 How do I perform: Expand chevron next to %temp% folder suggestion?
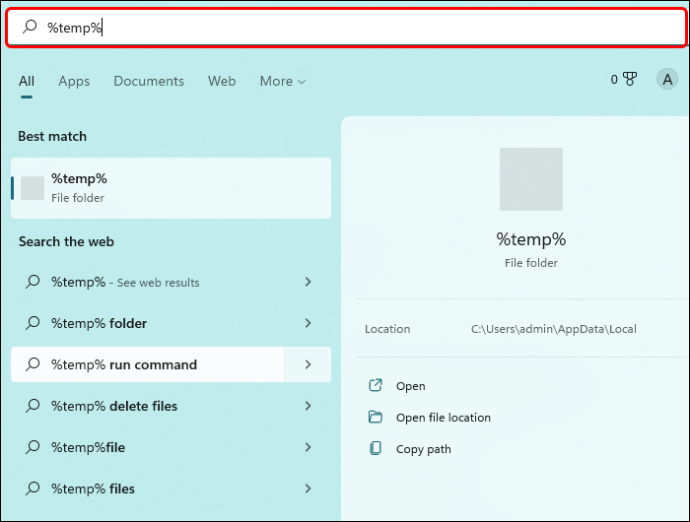pyautogui.click(x=308, y=323)
